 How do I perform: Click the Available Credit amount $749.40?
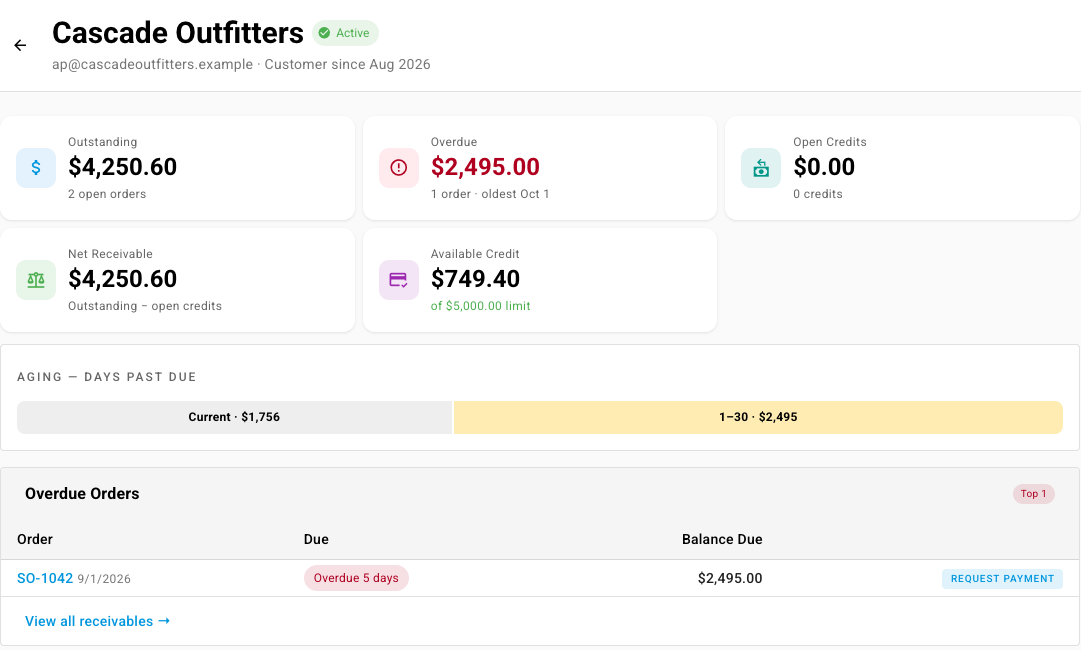tap(476, 279)
